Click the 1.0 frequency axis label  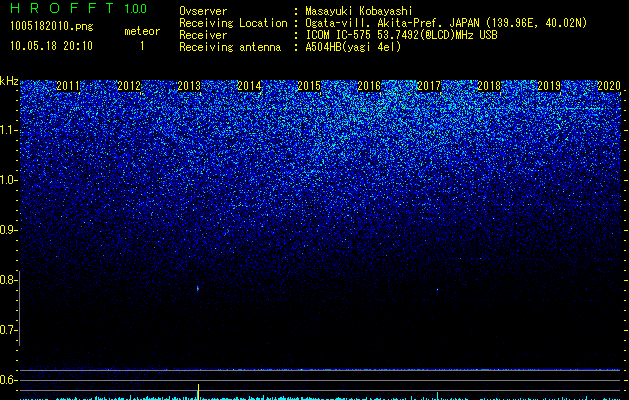point(8,180)
